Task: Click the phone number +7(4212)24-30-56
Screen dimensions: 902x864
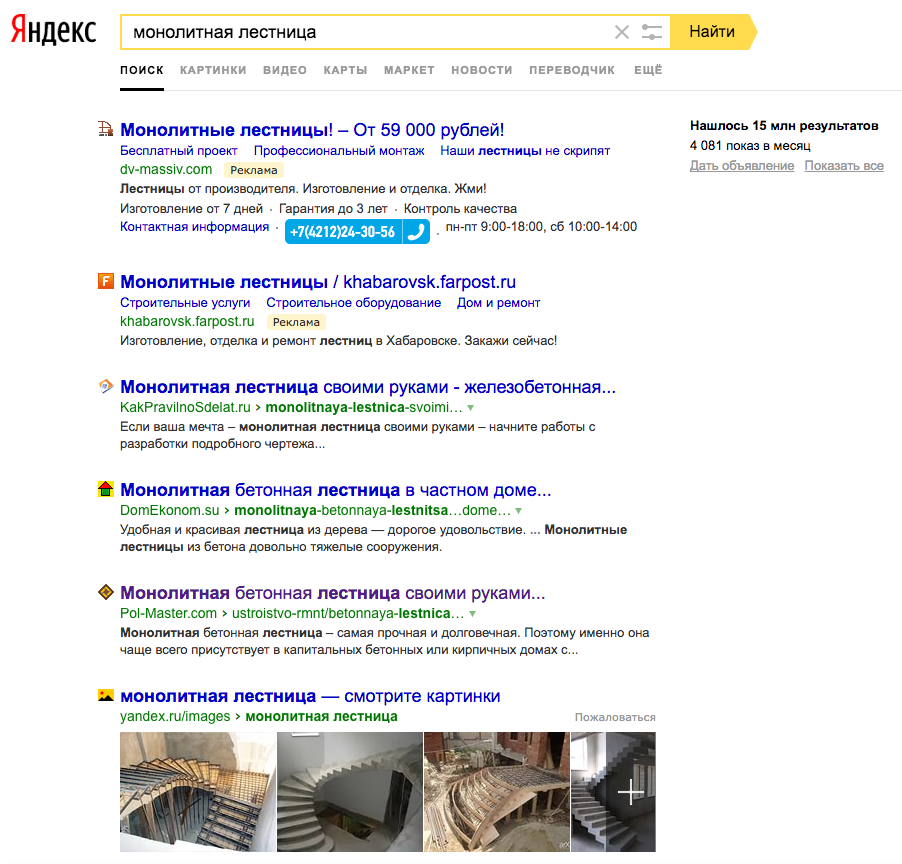Action: (x=342, y=232)
